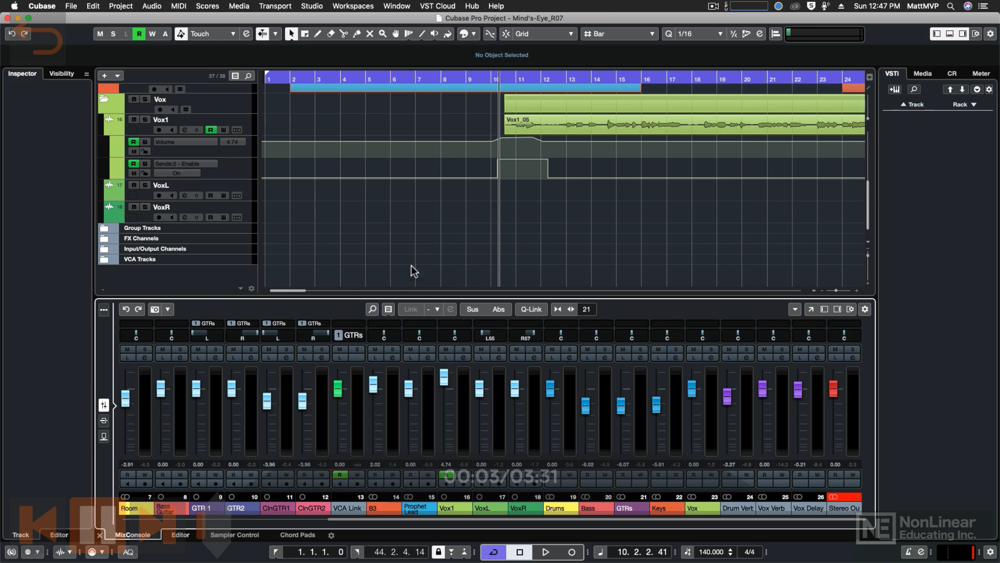Click the MixConsole undo arrow
Viewport: 1000px width, 563px height.
[126, 309]
